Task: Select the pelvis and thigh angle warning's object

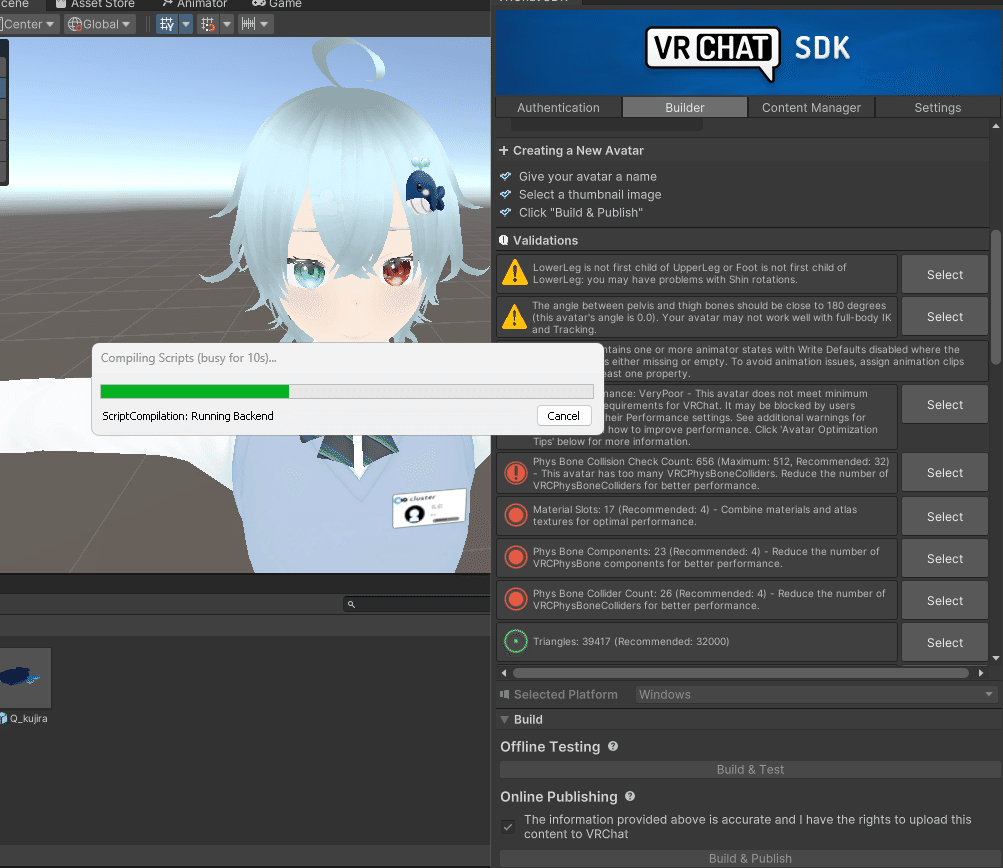Action: tap(945, 317)
